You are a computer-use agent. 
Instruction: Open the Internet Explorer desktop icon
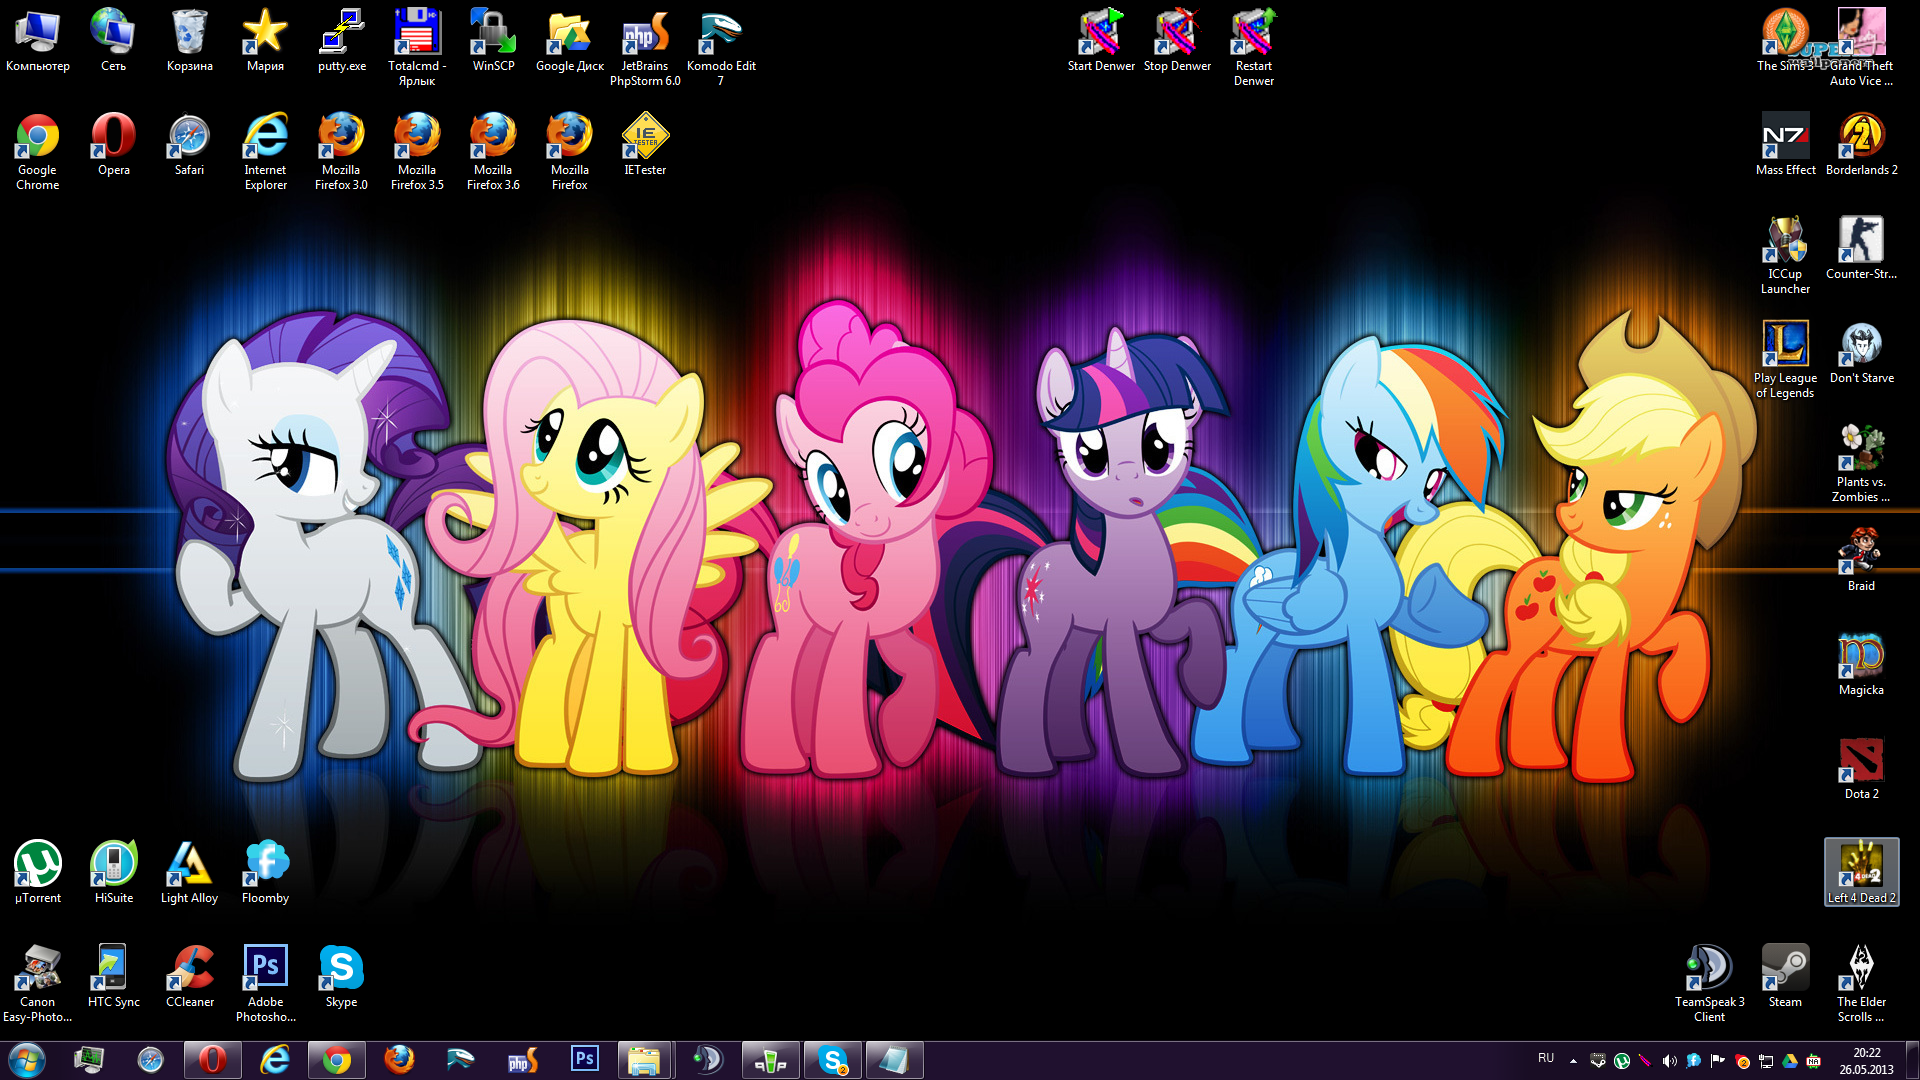coord(265,151)
